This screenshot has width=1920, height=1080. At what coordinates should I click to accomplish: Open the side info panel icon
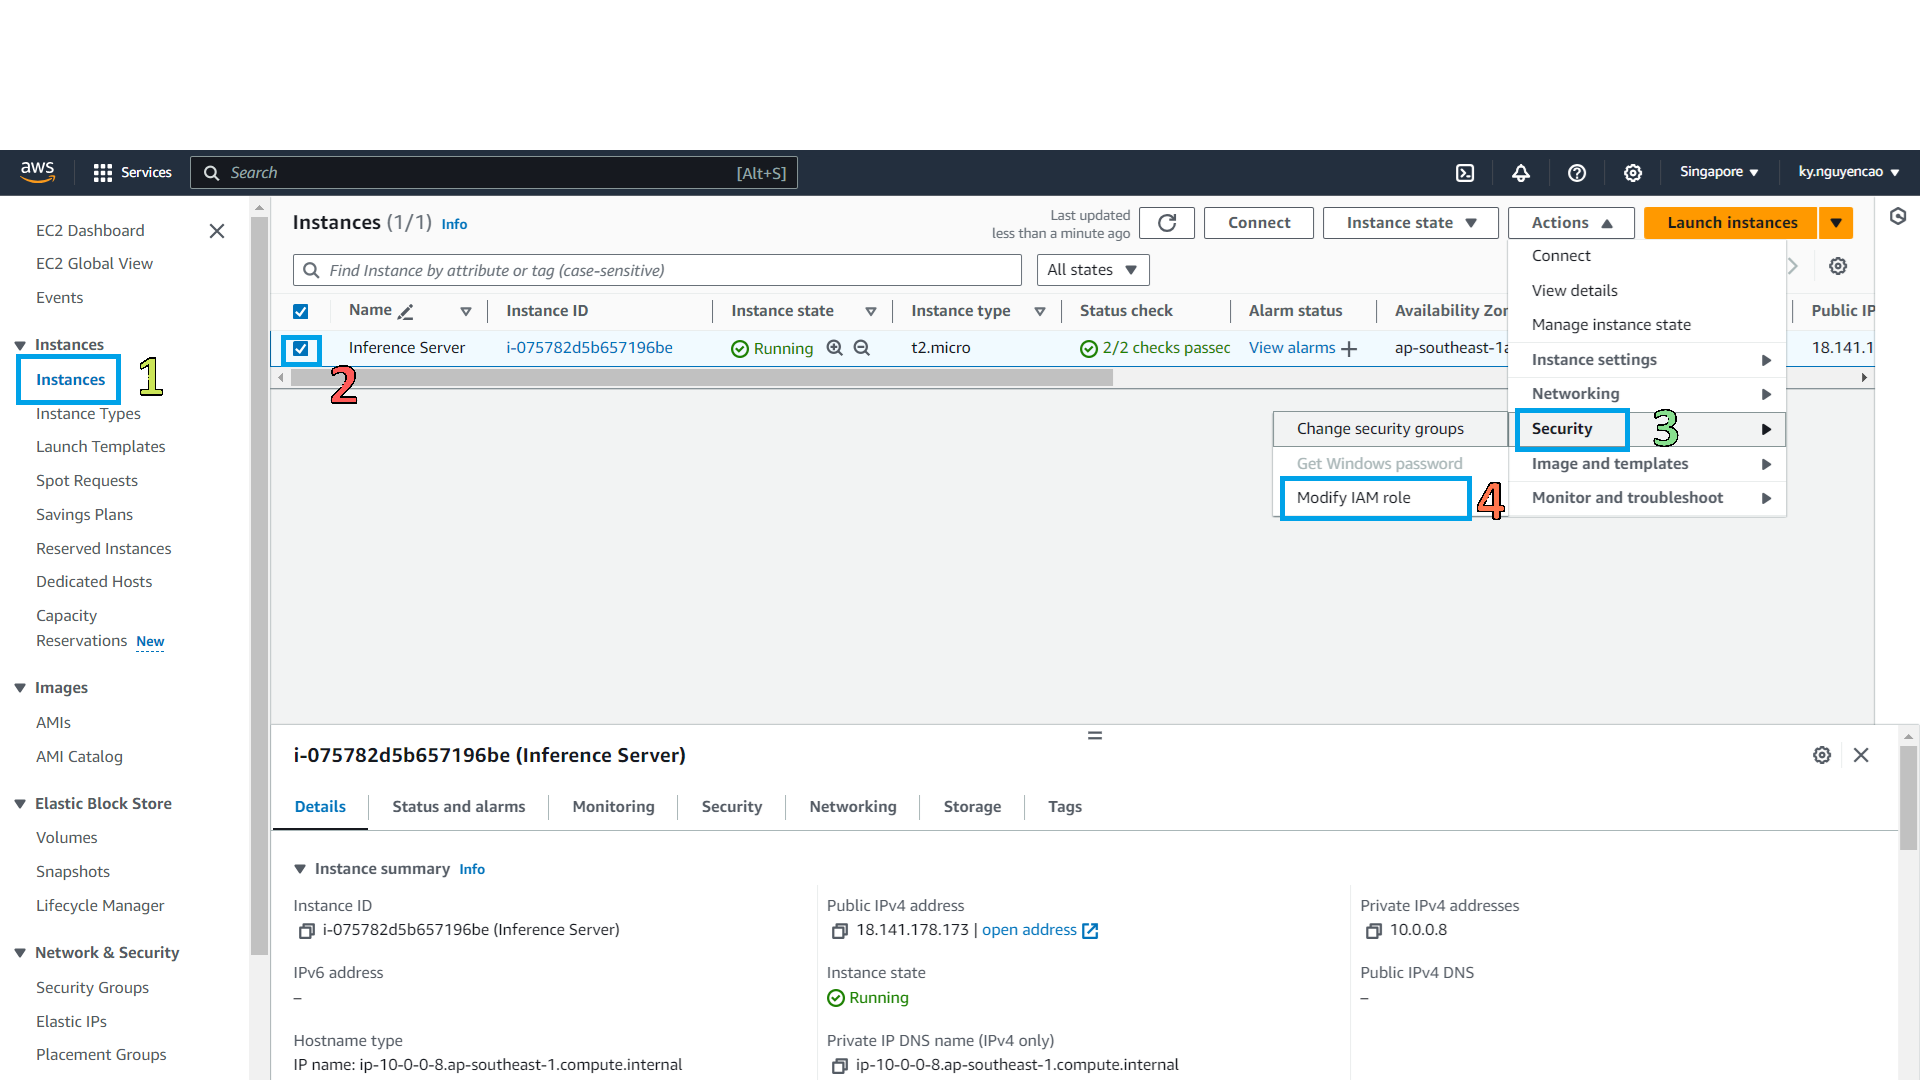[1898, 216]
